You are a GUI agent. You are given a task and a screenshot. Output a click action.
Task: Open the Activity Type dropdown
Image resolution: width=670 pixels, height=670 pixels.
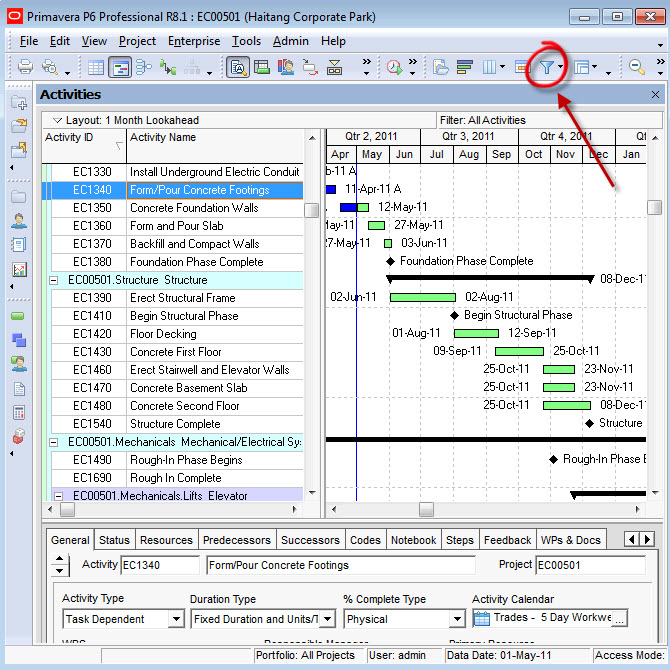click(x=176, y=619)
